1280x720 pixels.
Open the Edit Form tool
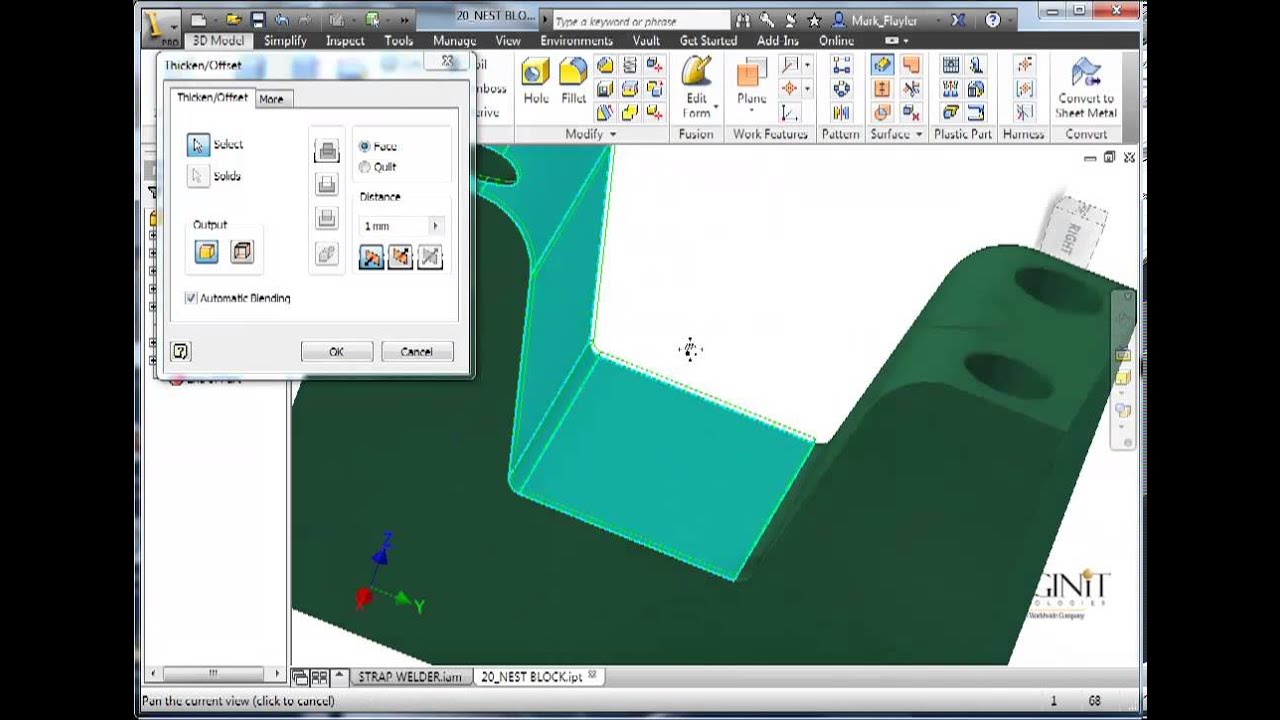(x=696, y=88)
